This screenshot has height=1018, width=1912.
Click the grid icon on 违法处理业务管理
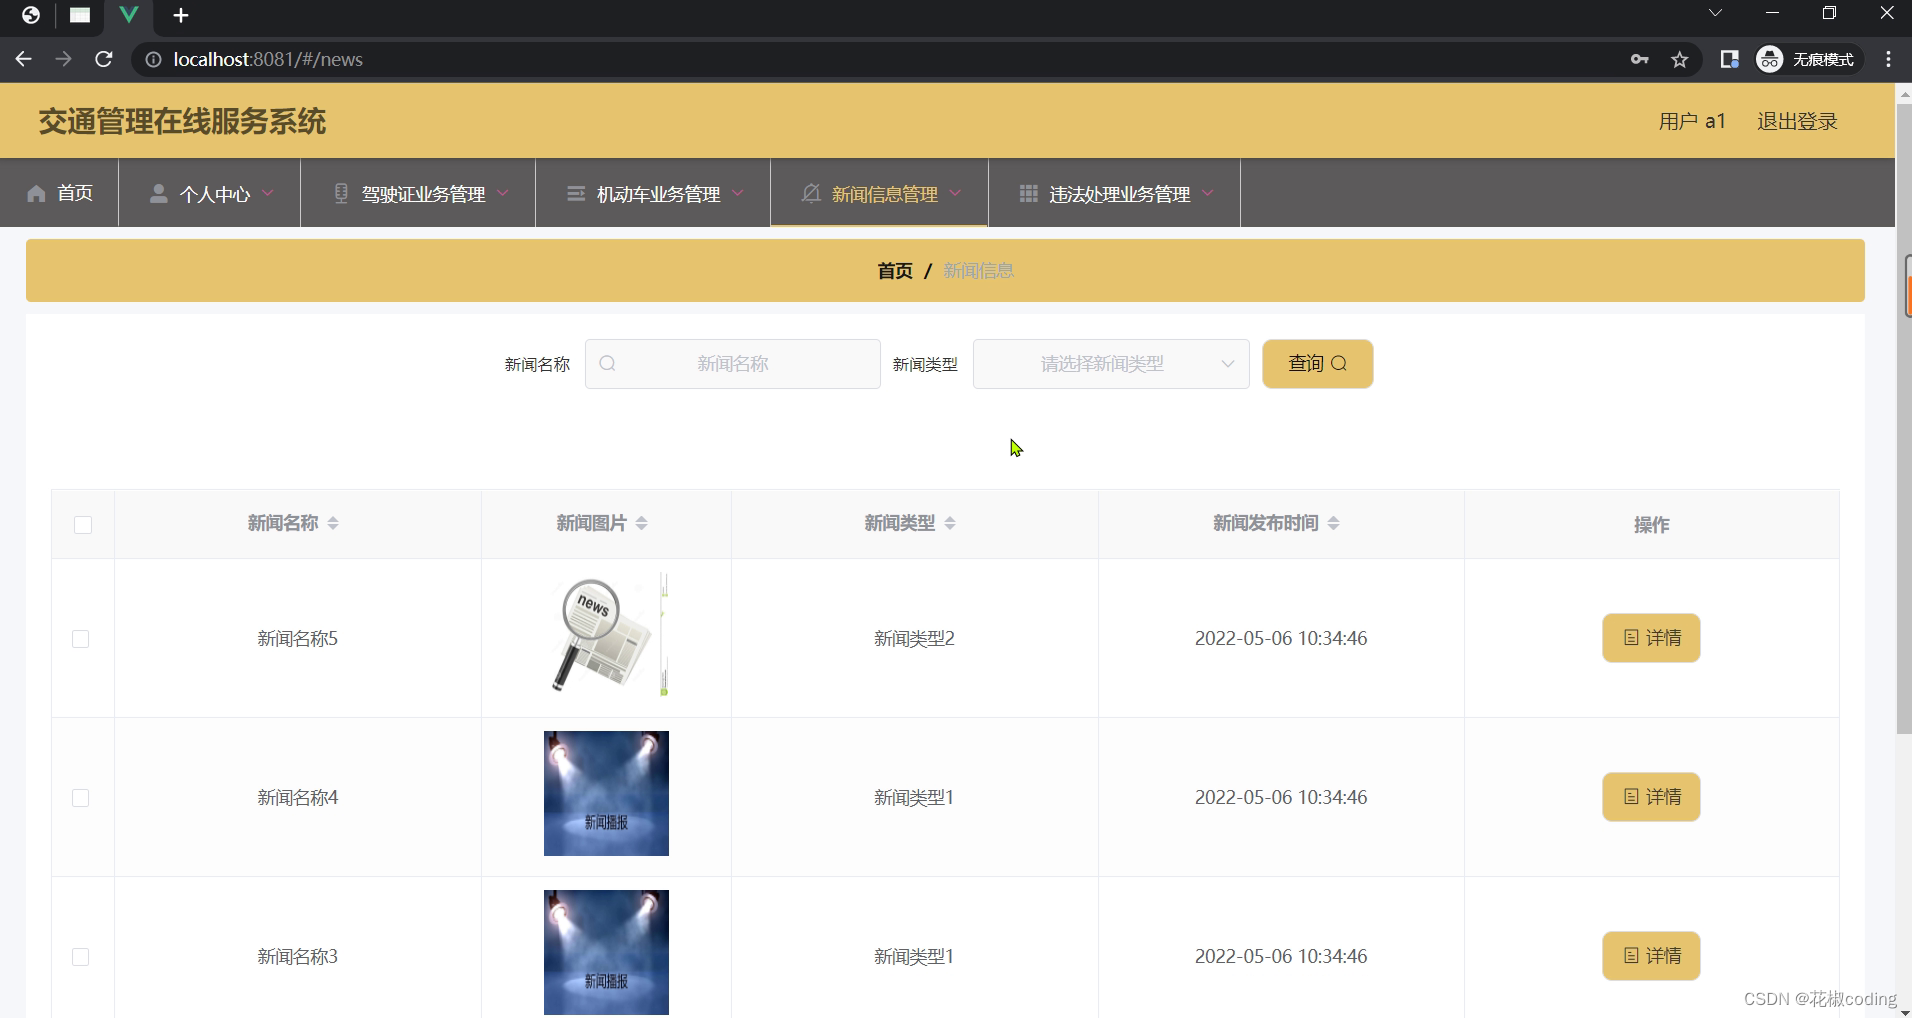[x=1028, y=193]
